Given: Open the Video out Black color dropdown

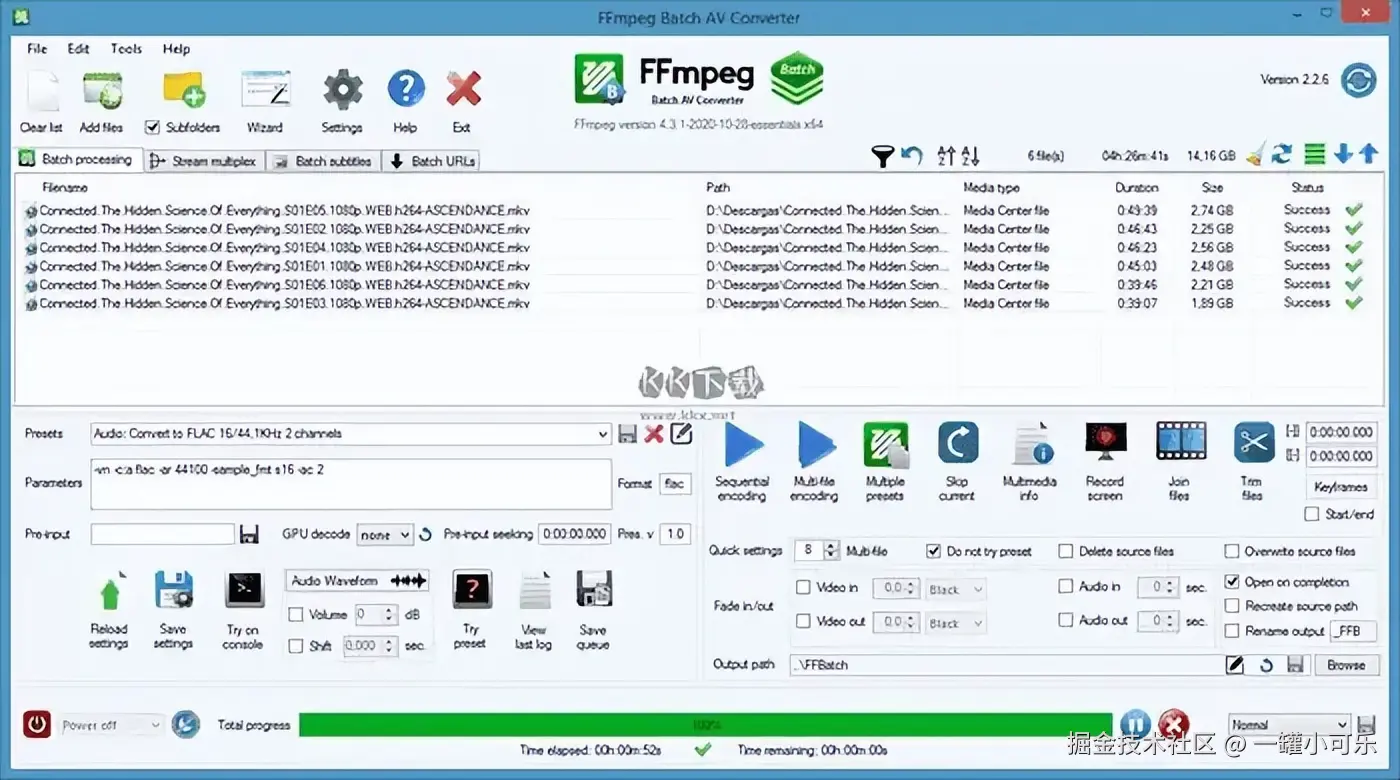Looking at the screenshot, I should click(x=956, y=623).
